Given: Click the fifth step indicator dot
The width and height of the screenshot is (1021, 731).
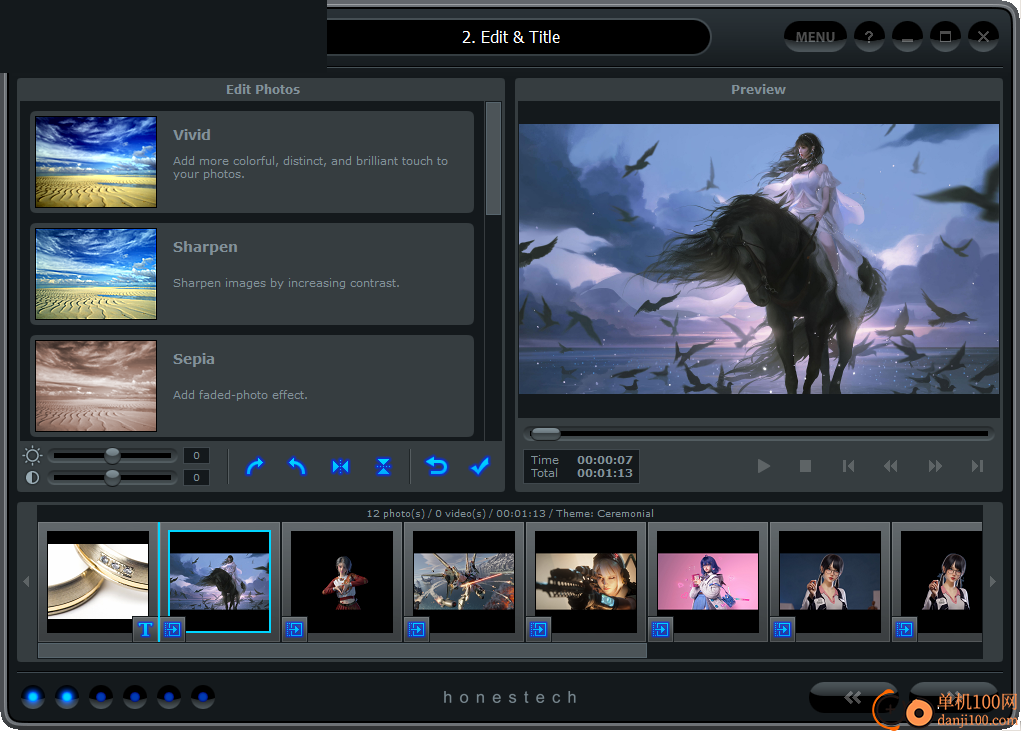Looking at the screenshot, I should (x=169, y=697).
